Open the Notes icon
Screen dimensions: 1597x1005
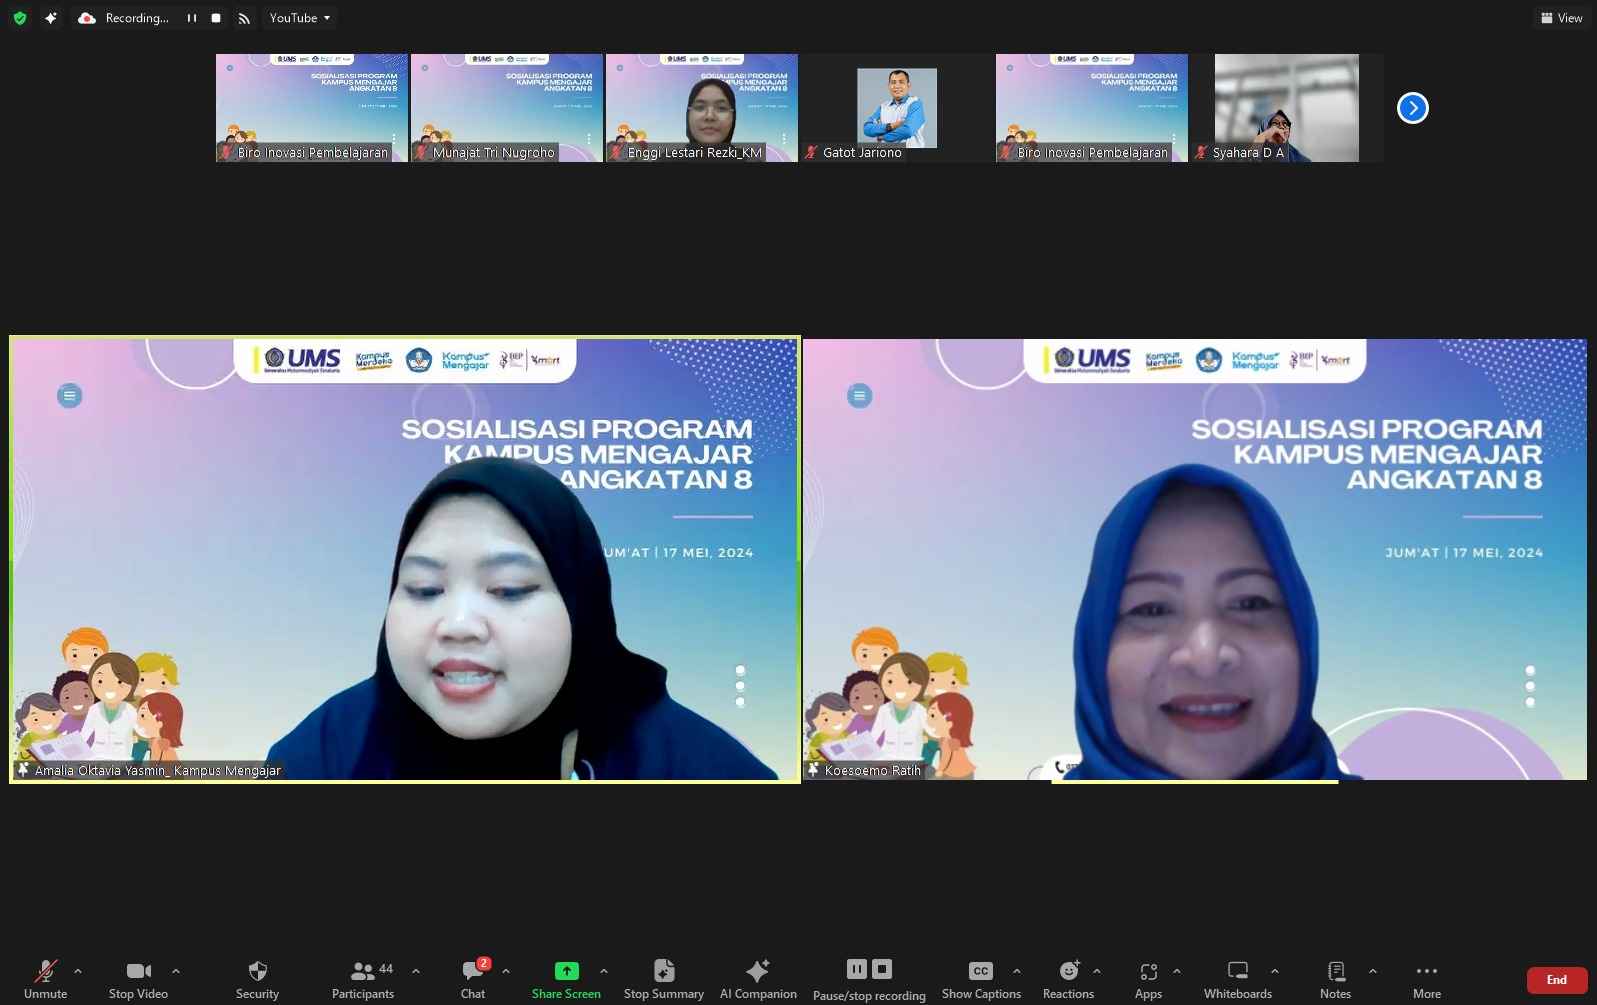pos(1336,971)
